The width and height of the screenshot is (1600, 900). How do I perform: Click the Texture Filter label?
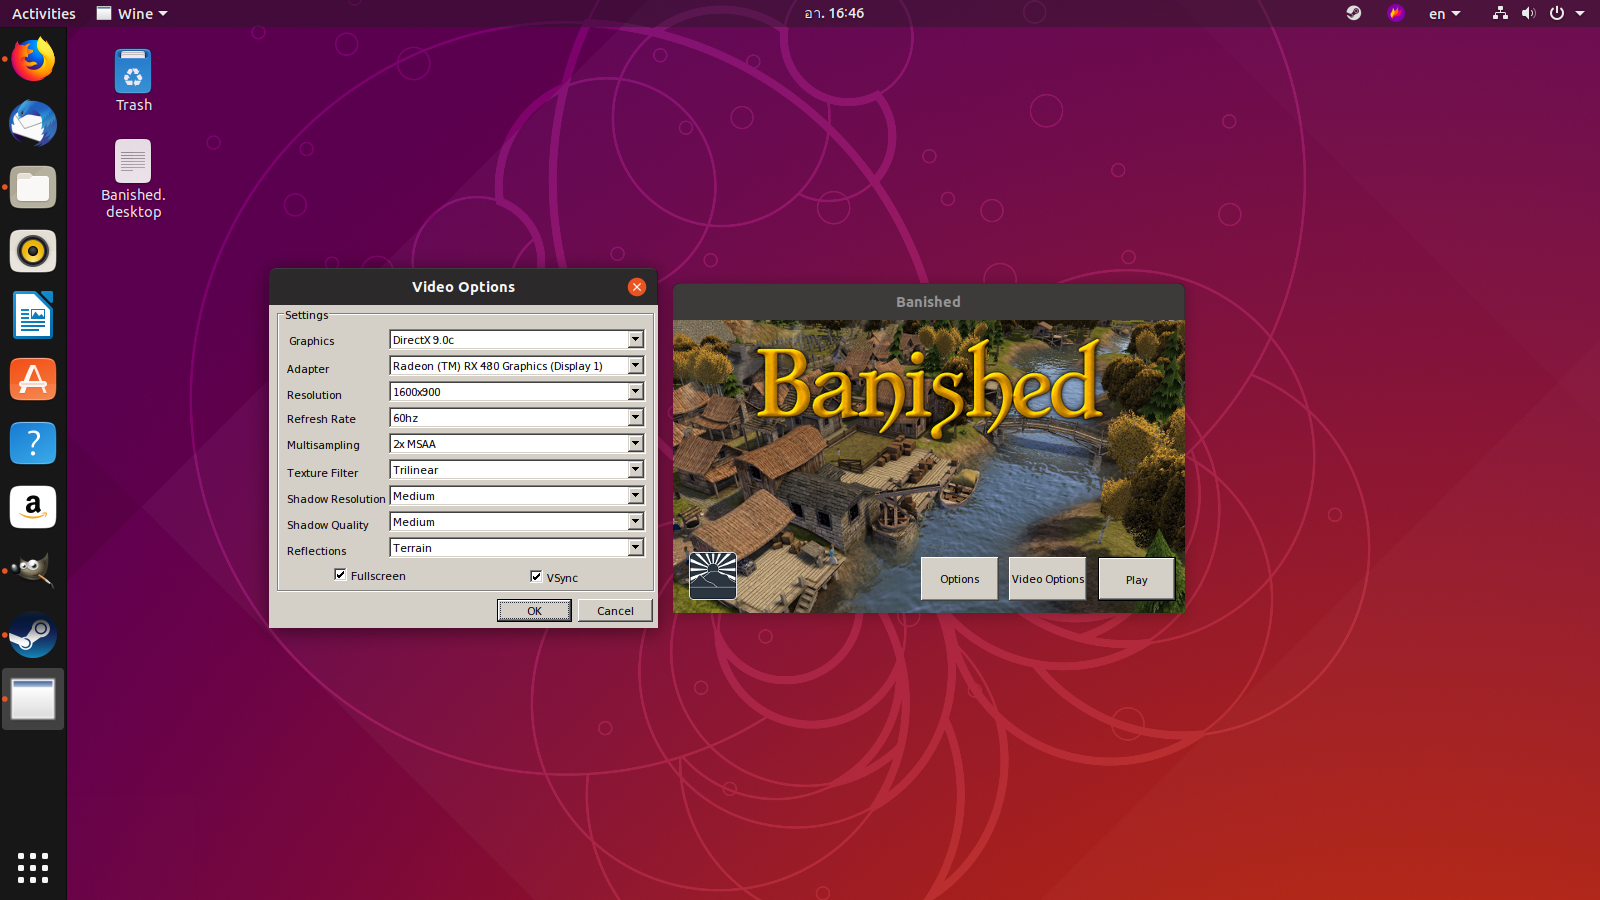[x=322, y=473]
